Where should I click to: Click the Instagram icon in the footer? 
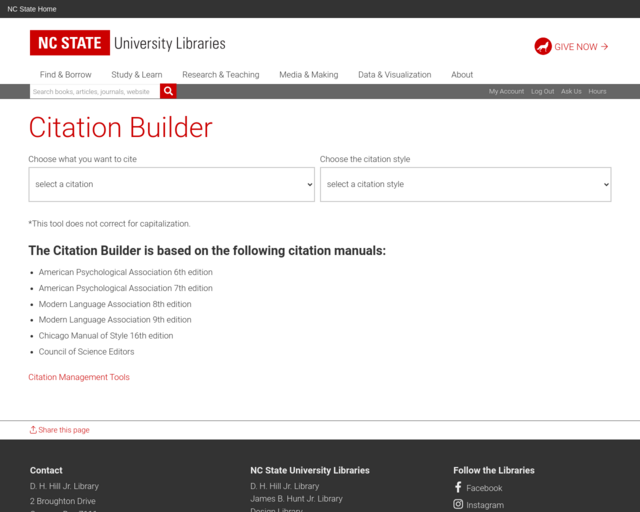tap(458, 504)
